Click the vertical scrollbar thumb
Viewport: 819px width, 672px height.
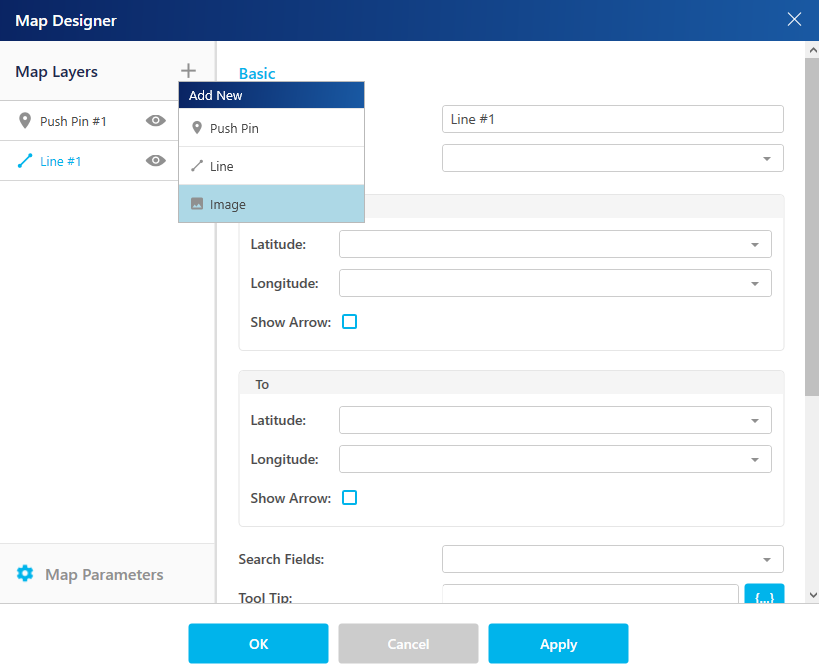812,226
